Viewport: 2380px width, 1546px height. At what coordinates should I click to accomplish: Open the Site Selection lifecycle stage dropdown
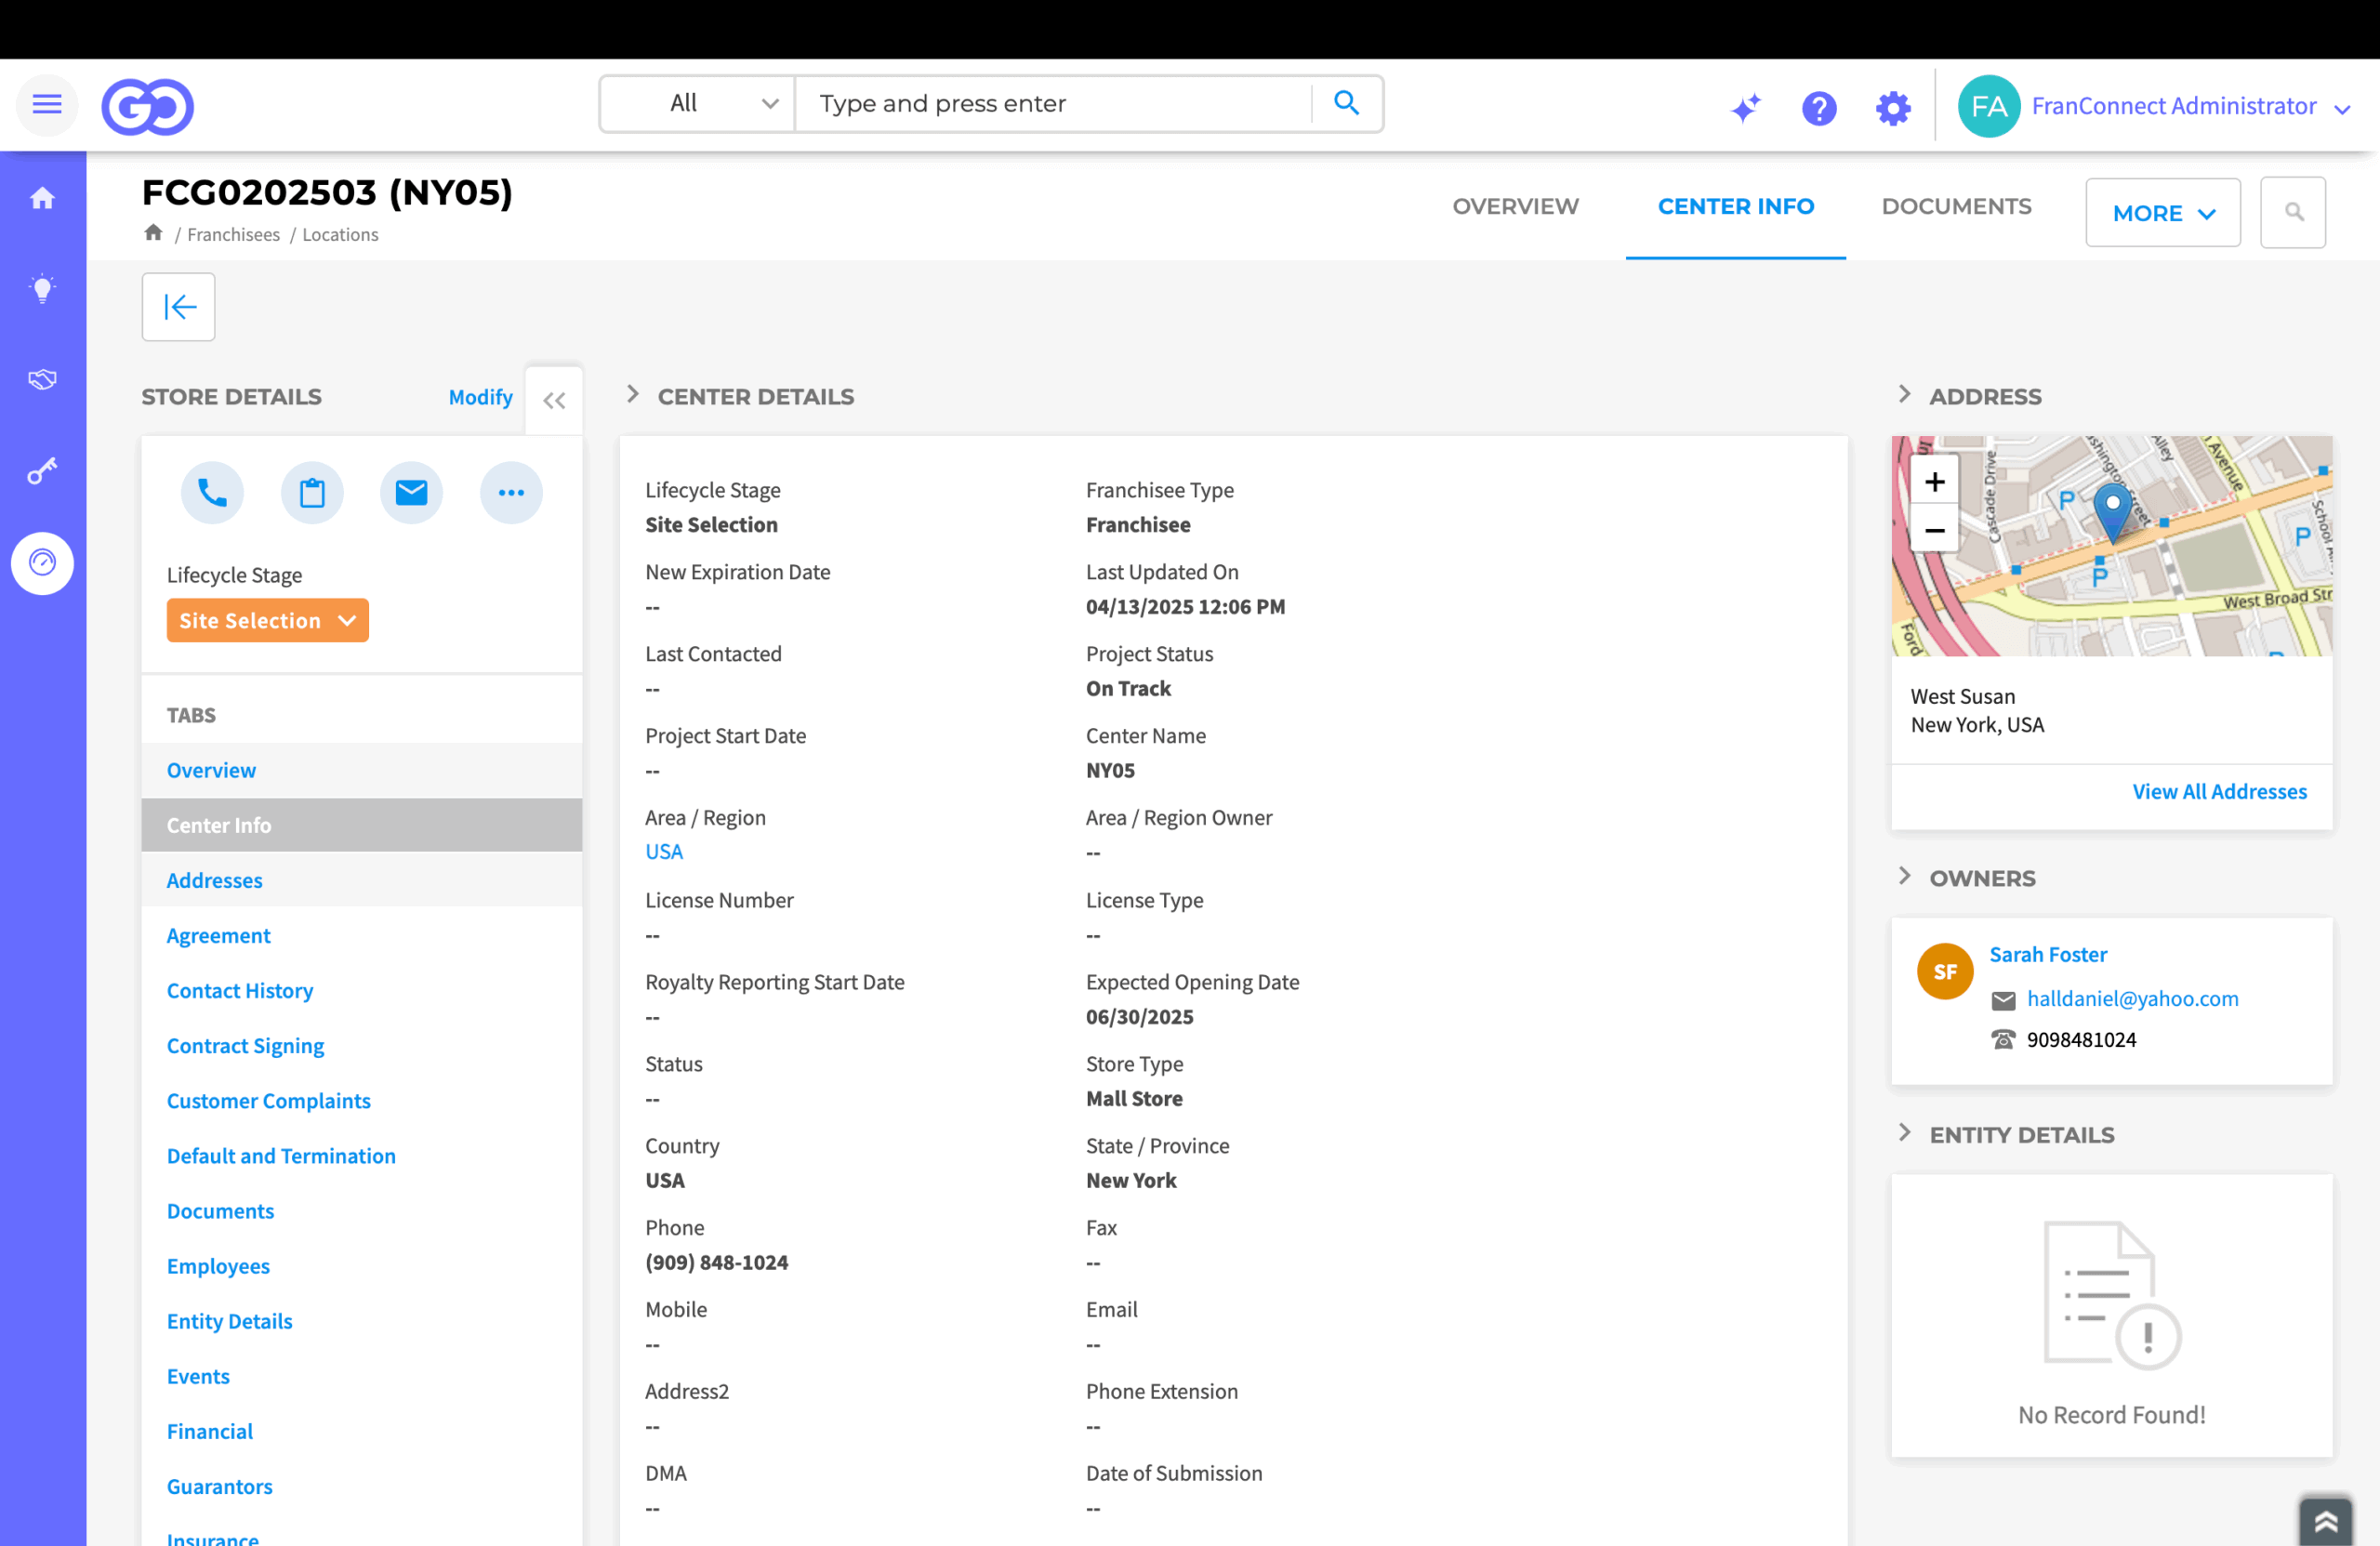click(267, 620)
